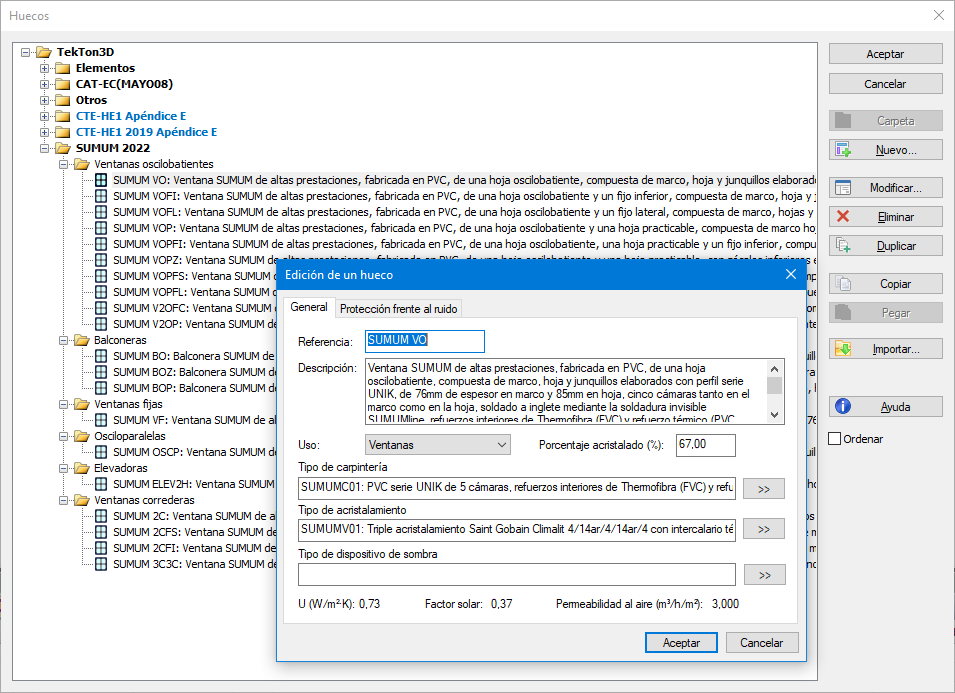Click the Ventanas oscilobatientes folder icon
This screenshot has width=955, height=693.
click(82, 164)
